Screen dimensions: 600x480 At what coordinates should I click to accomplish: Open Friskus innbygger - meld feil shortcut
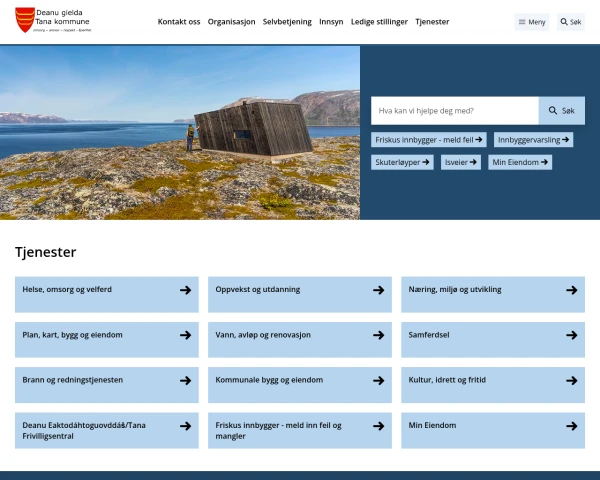tap(428, 140)
